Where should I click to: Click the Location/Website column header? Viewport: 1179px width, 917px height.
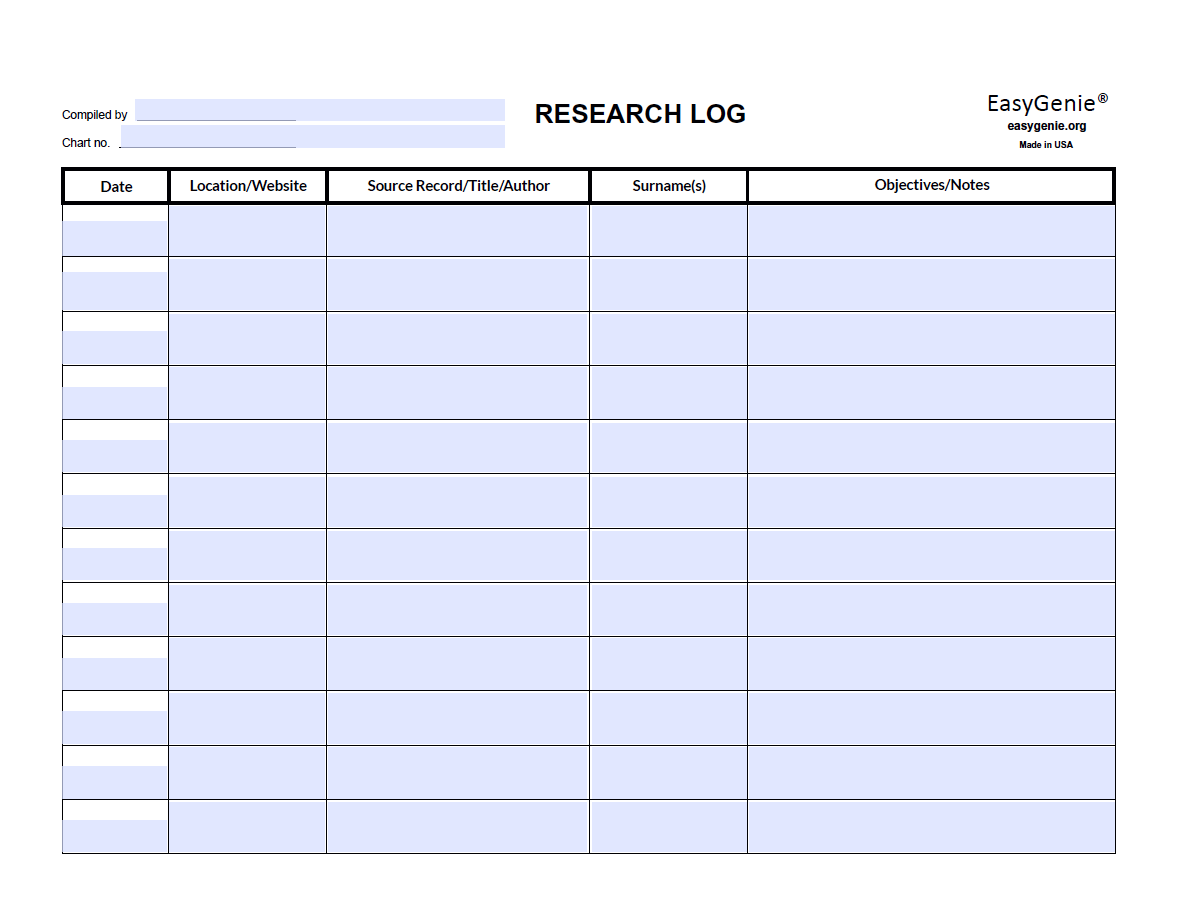click(247, 186)
